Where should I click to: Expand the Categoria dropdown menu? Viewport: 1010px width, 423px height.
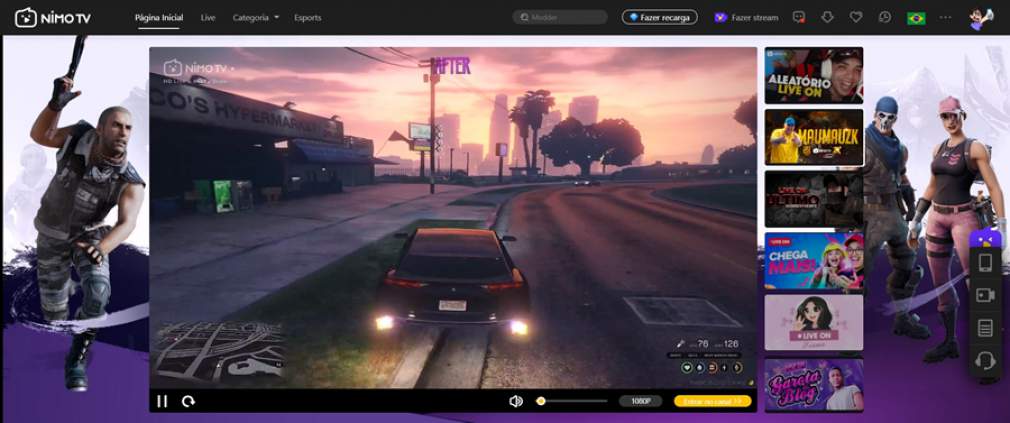pyautogui.click(x=256, y=18)
